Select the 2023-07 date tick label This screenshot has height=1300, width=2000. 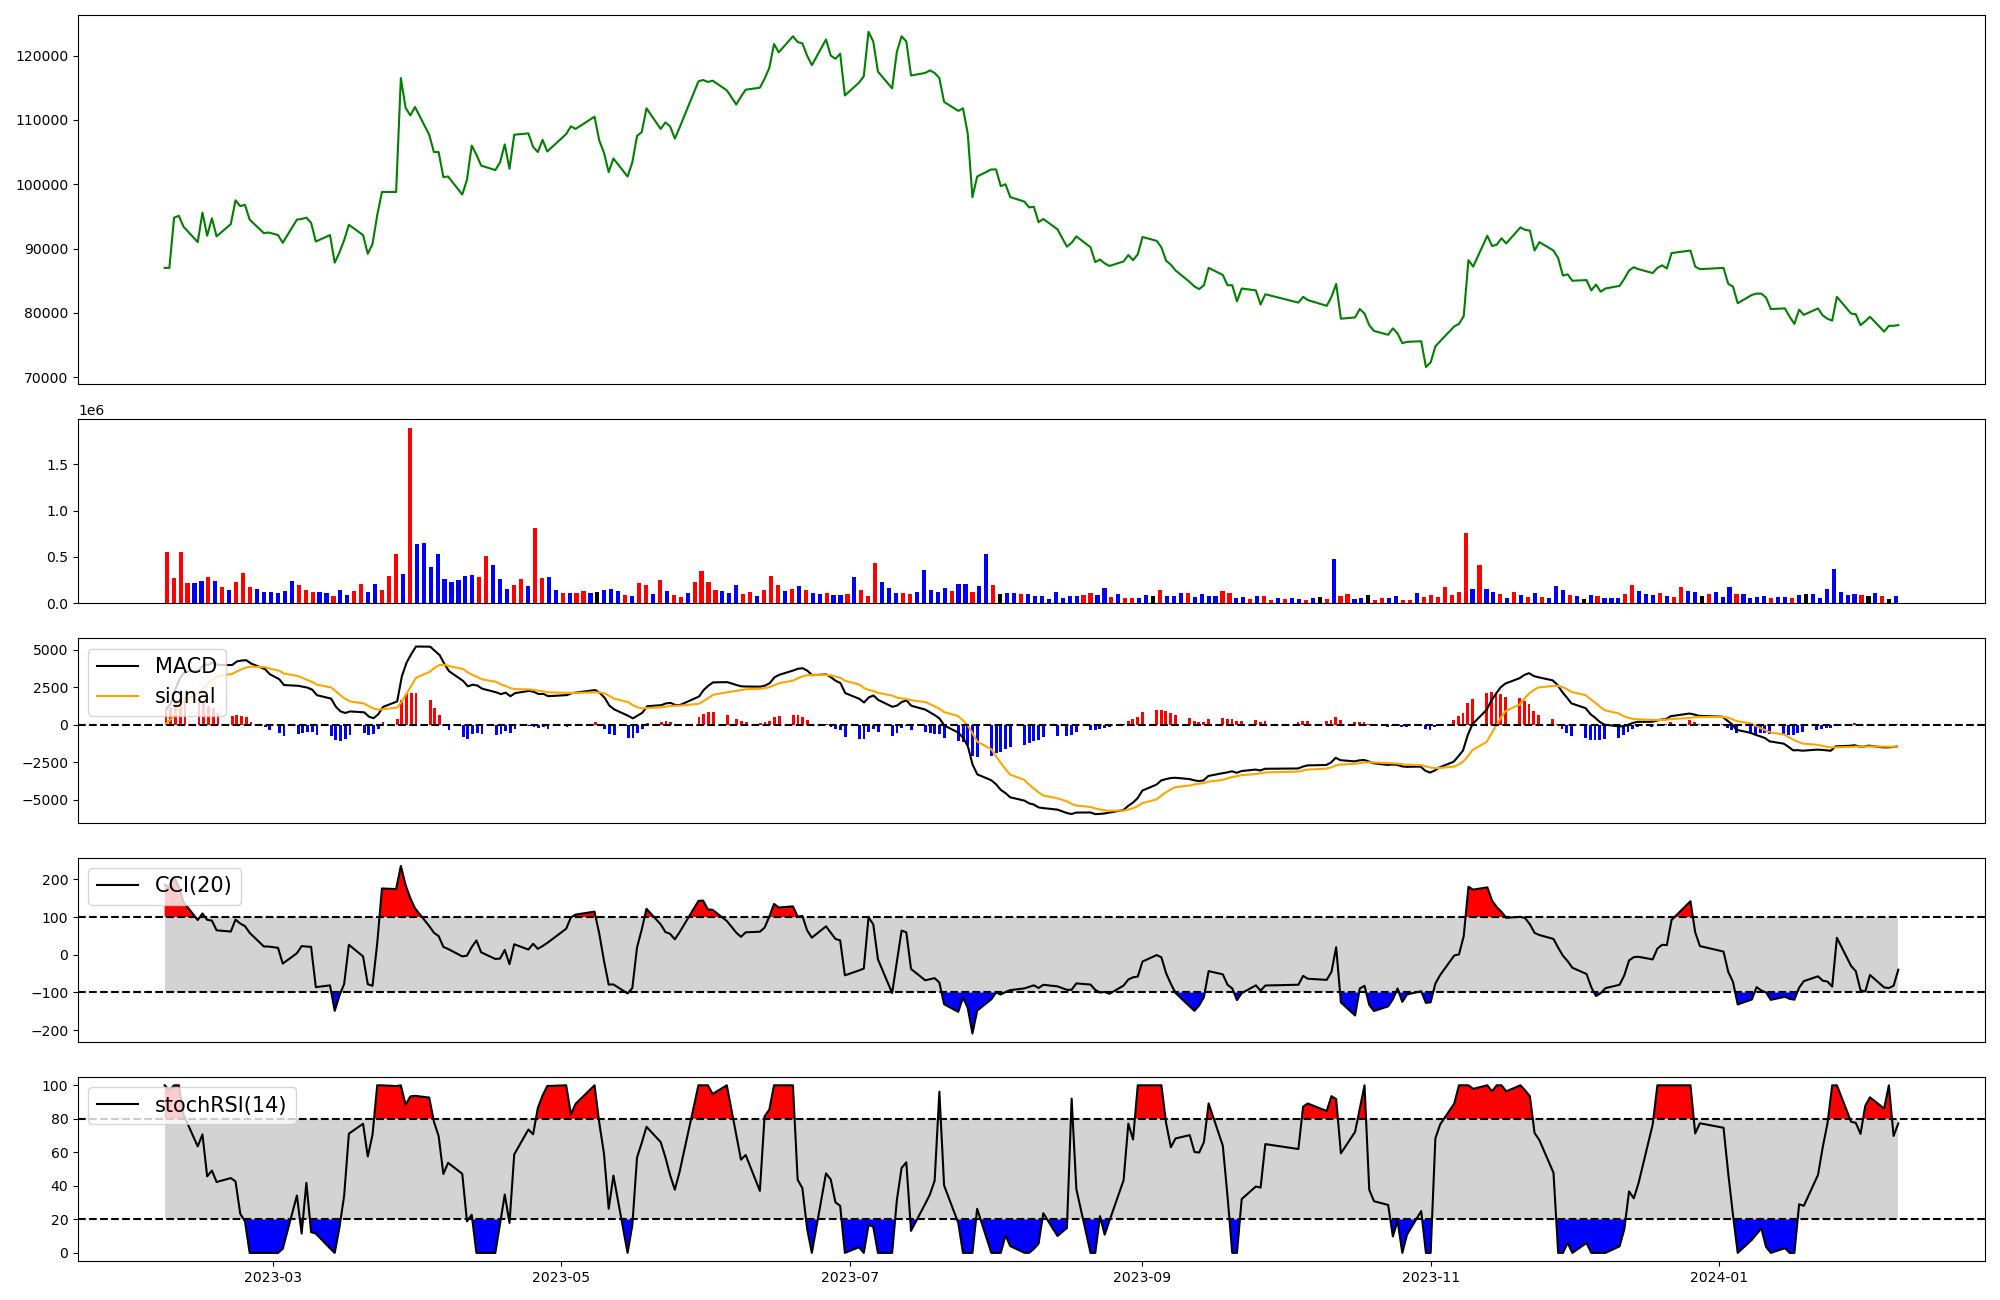point(850,1277)
